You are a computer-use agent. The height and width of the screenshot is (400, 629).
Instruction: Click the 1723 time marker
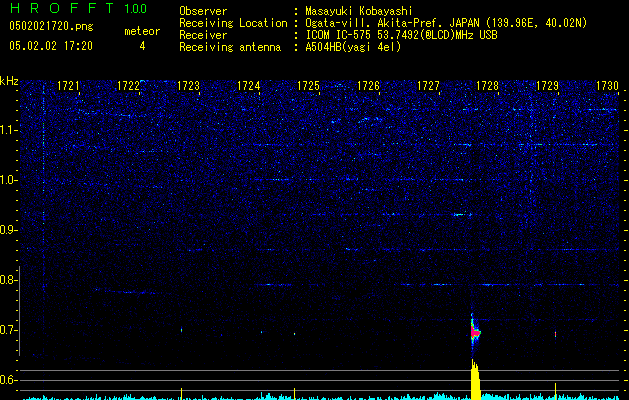(188, 86)
